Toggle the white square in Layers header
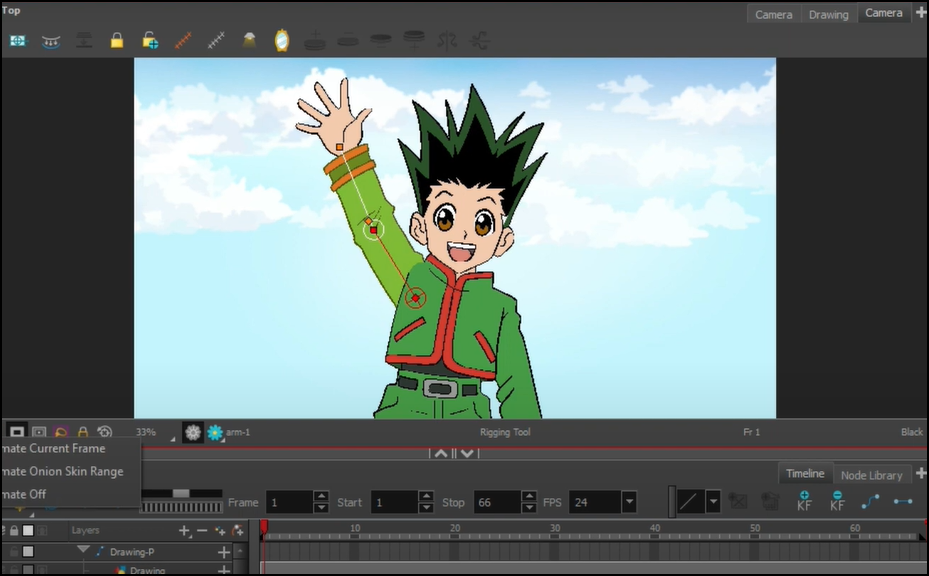929x576 pixels. coord(28,530)
